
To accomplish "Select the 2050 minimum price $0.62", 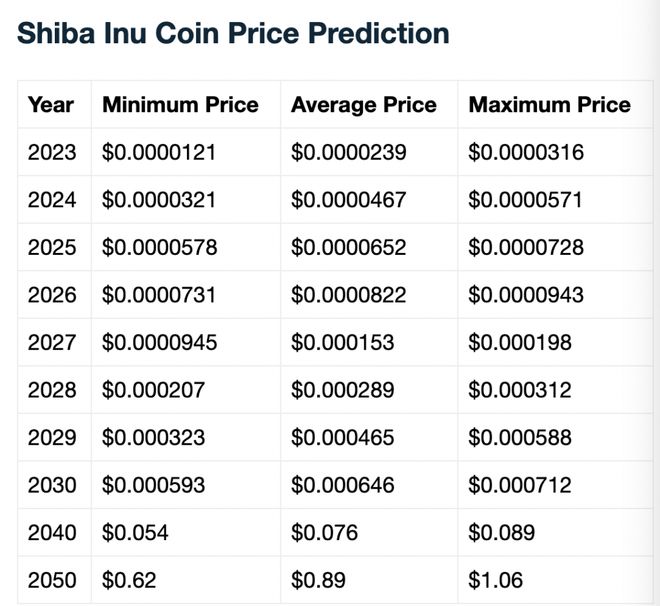I will click(x=129, y=579).
